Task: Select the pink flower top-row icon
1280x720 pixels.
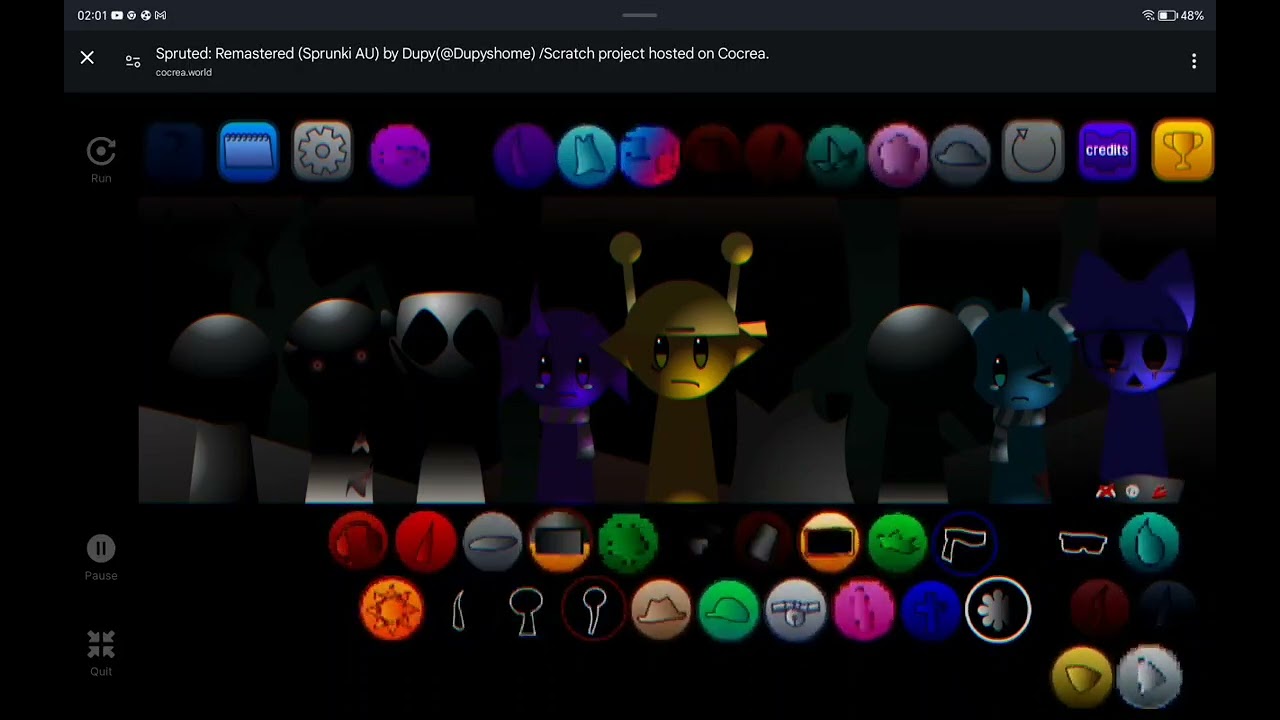Action: pos(898,155)
